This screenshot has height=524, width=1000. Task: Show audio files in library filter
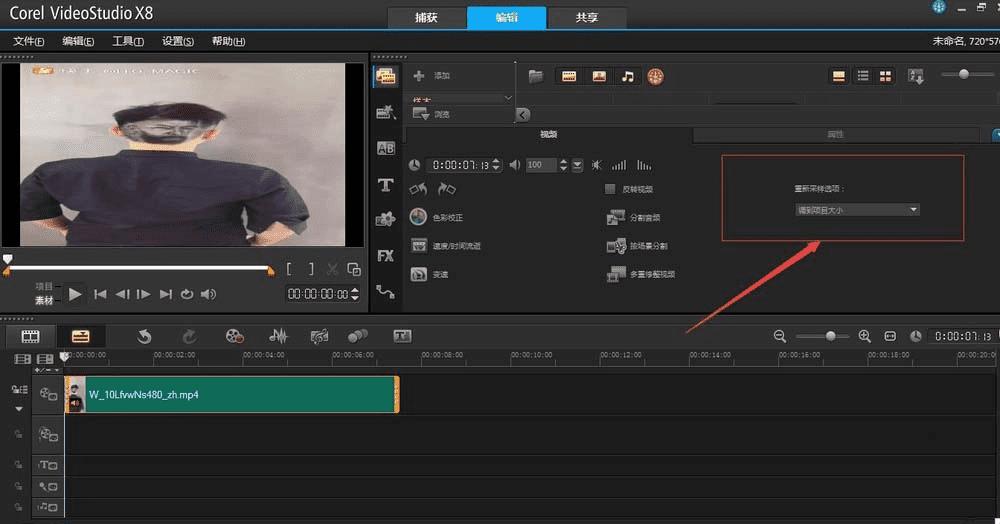click(x=627, y=76)
